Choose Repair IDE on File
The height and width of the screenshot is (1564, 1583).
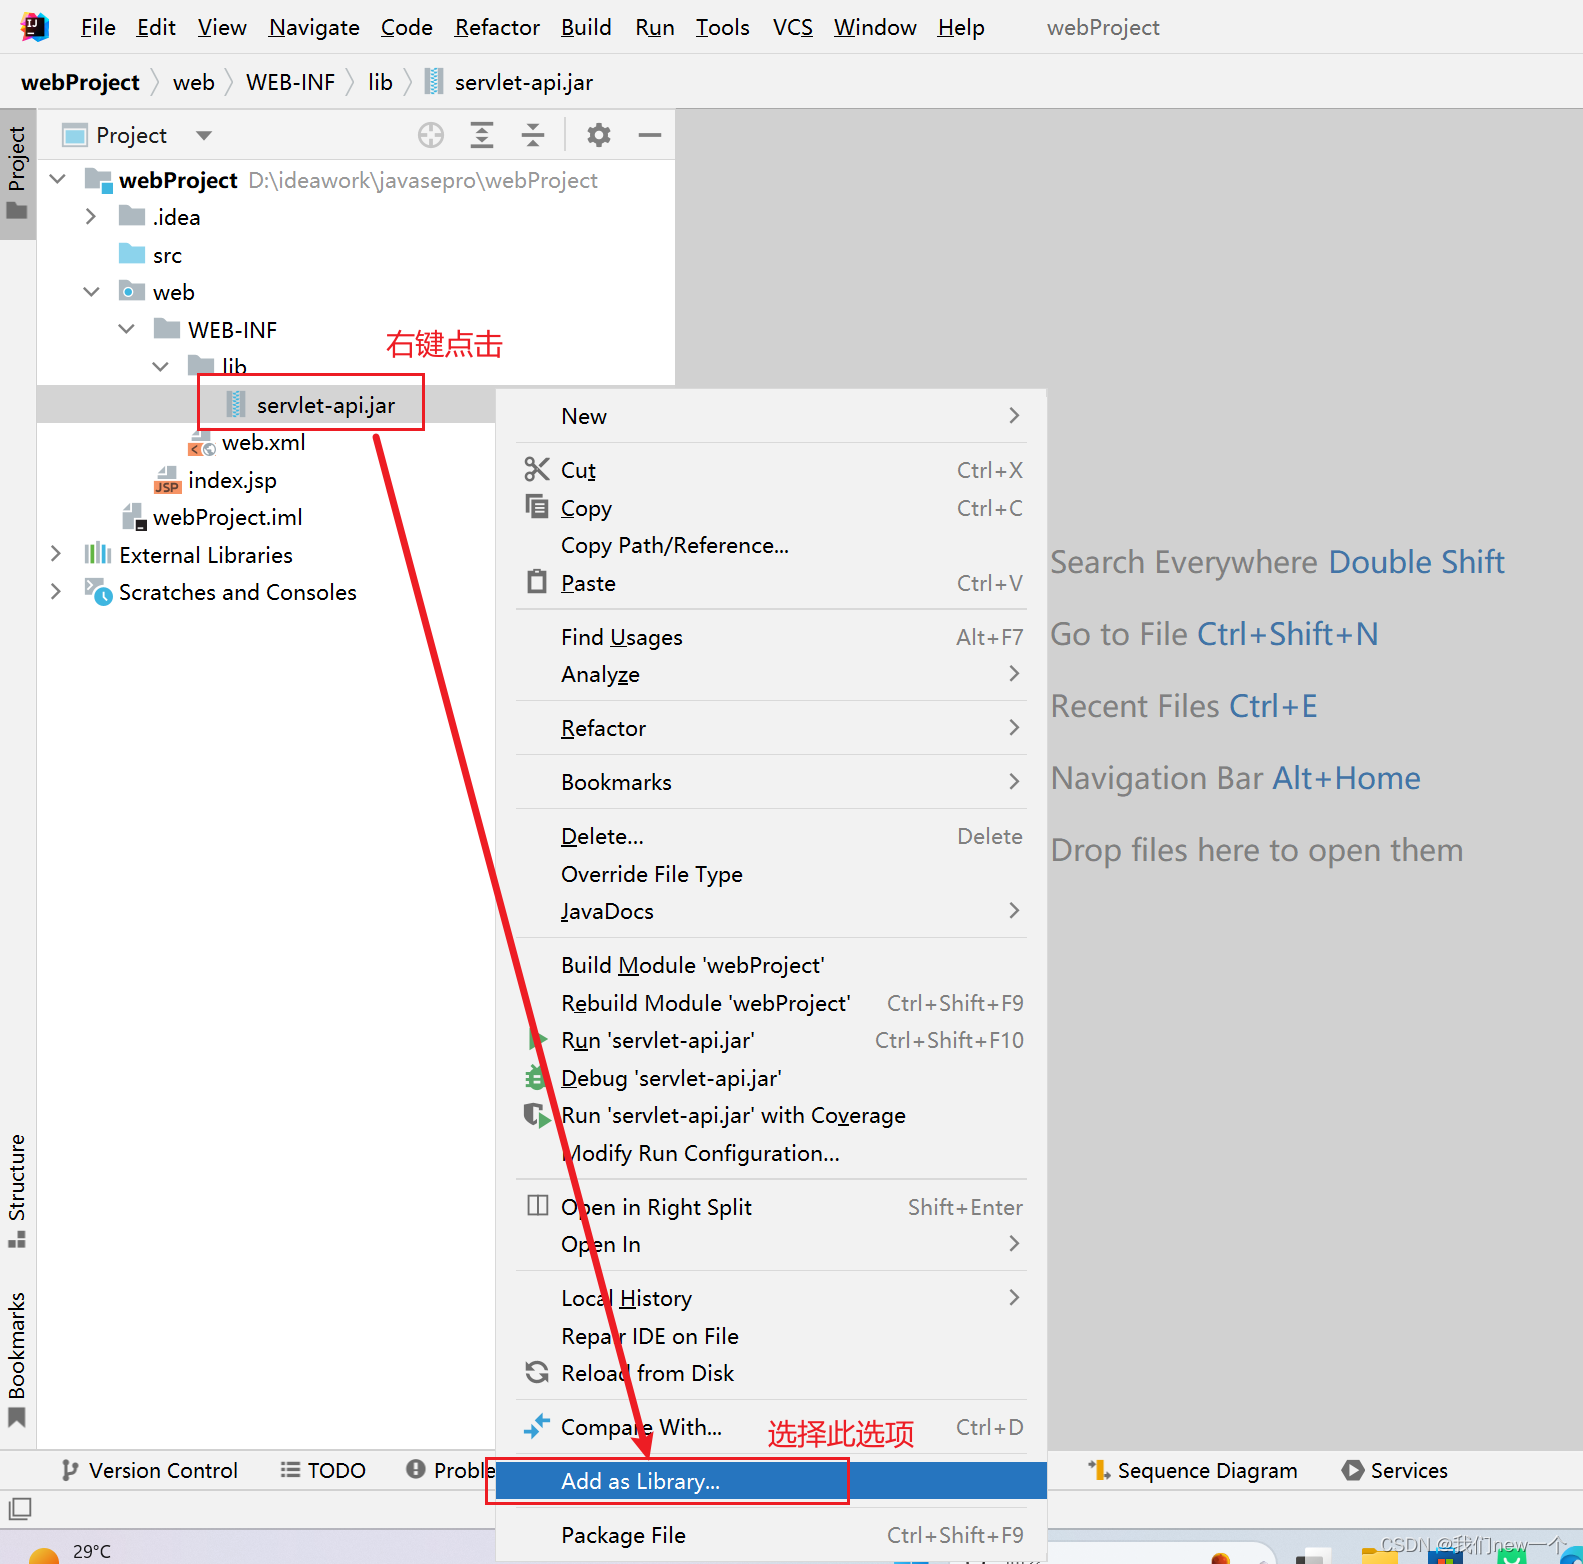771,1336
